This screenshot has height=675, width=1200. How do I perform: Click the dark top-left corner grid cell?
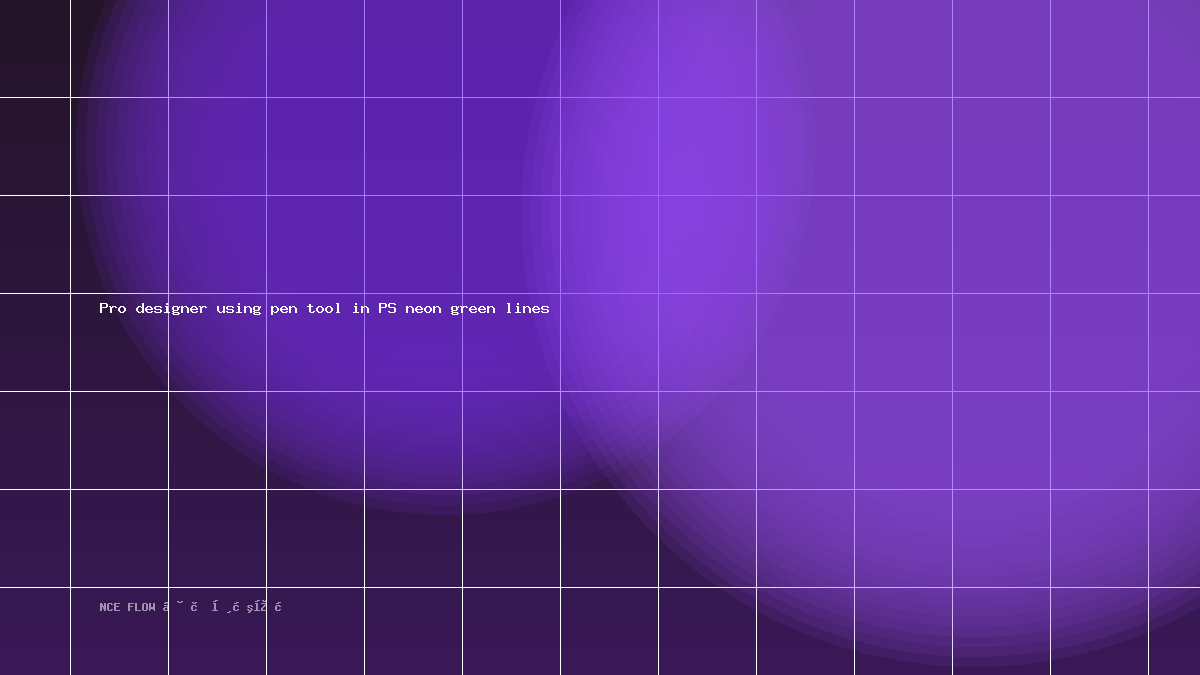click(35, 48)
